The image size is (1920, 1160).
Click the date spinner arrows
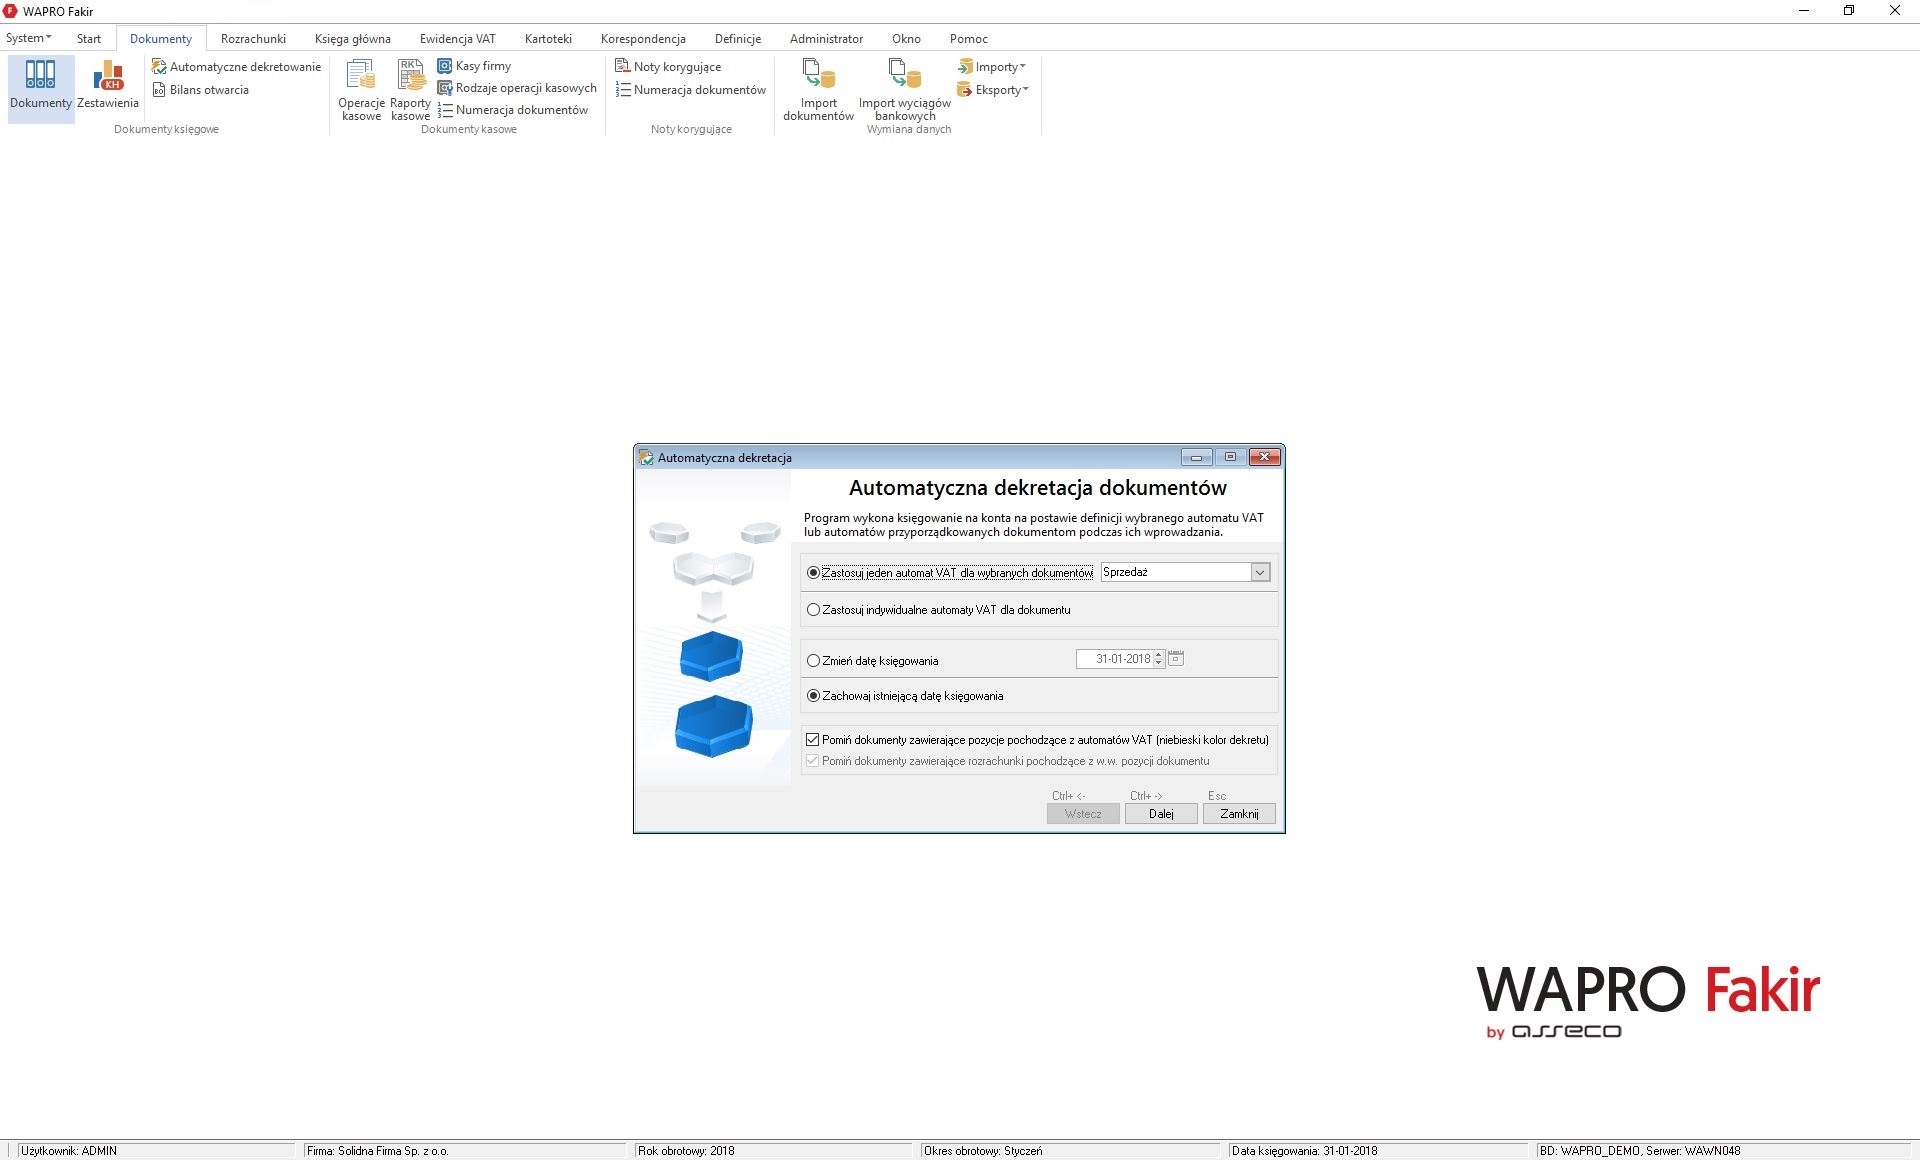coord(1159,658)
